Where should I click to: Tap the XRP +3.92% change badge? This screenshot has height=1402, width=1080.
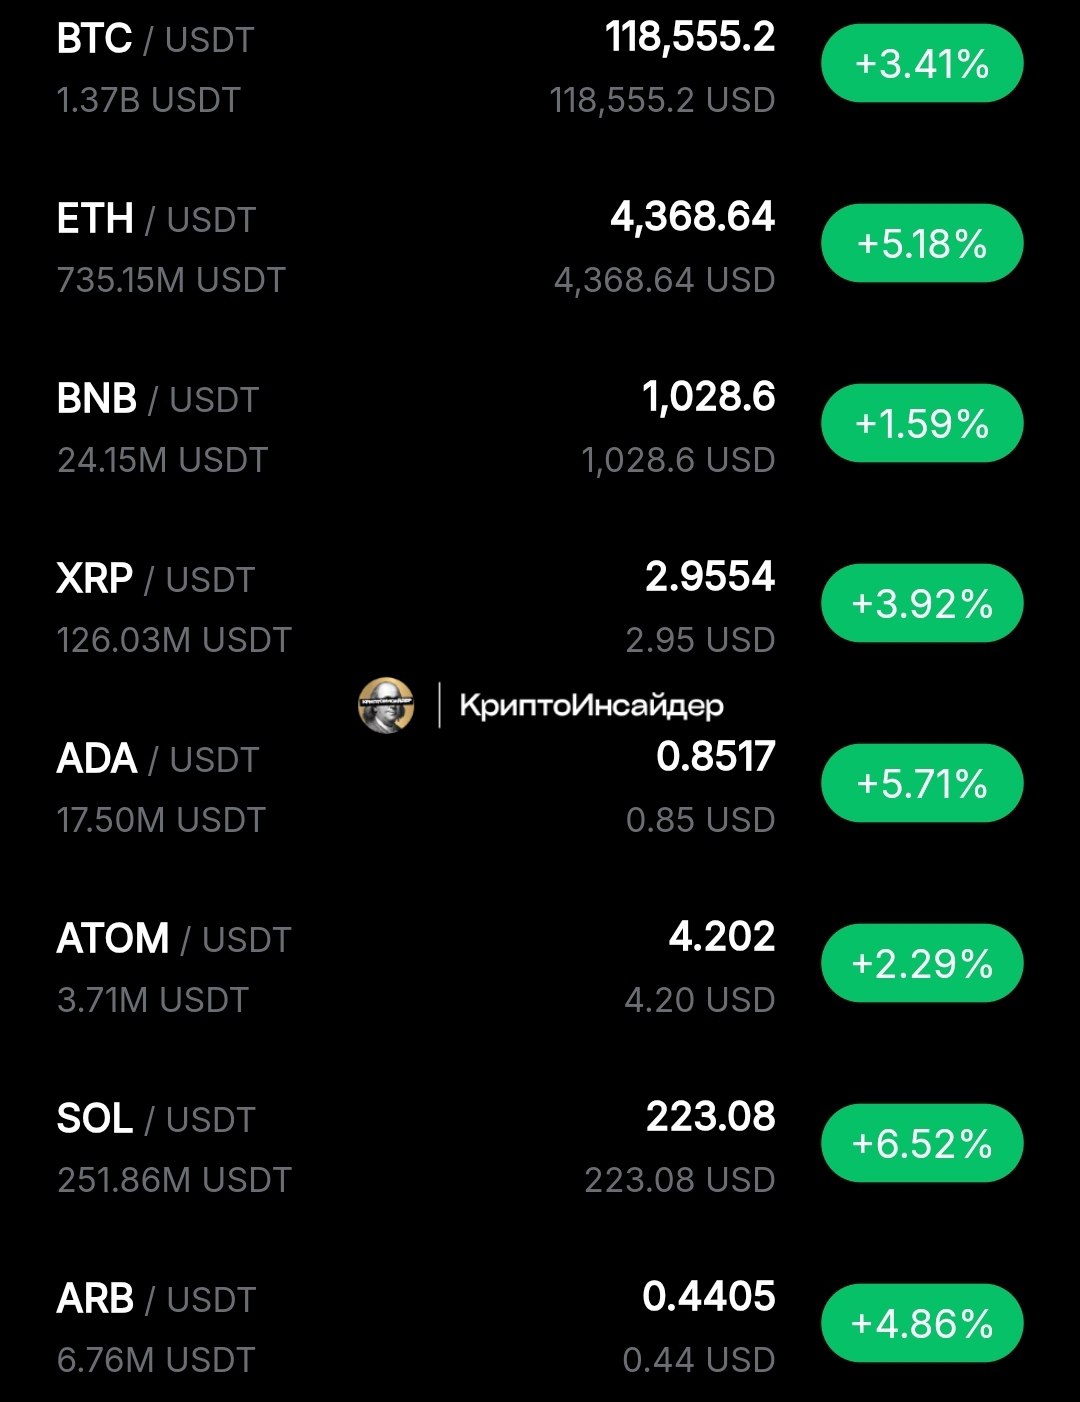pos(922,604)
